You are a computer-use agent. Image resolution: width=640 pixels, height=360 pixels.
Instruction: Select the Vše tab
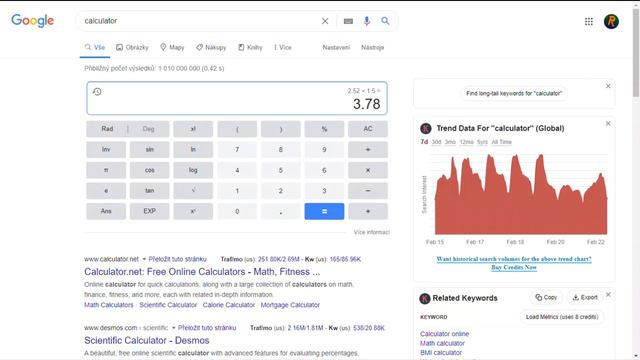pos(95,47)
